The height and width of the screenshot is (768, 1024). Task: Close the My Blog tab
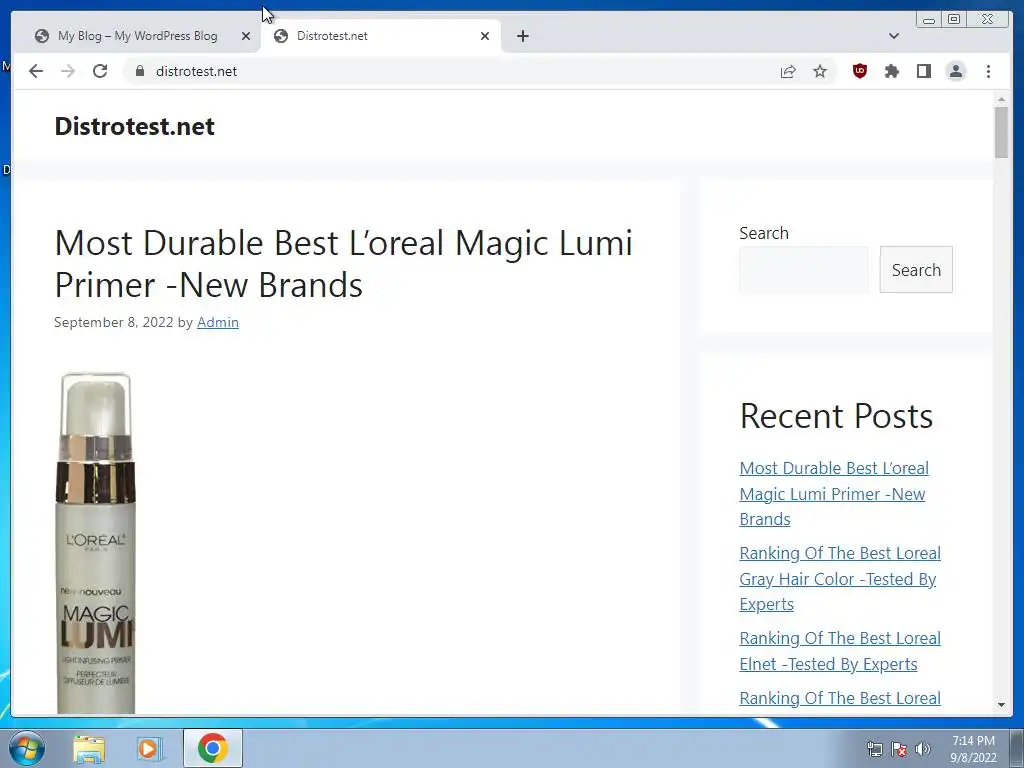point(246,36)
